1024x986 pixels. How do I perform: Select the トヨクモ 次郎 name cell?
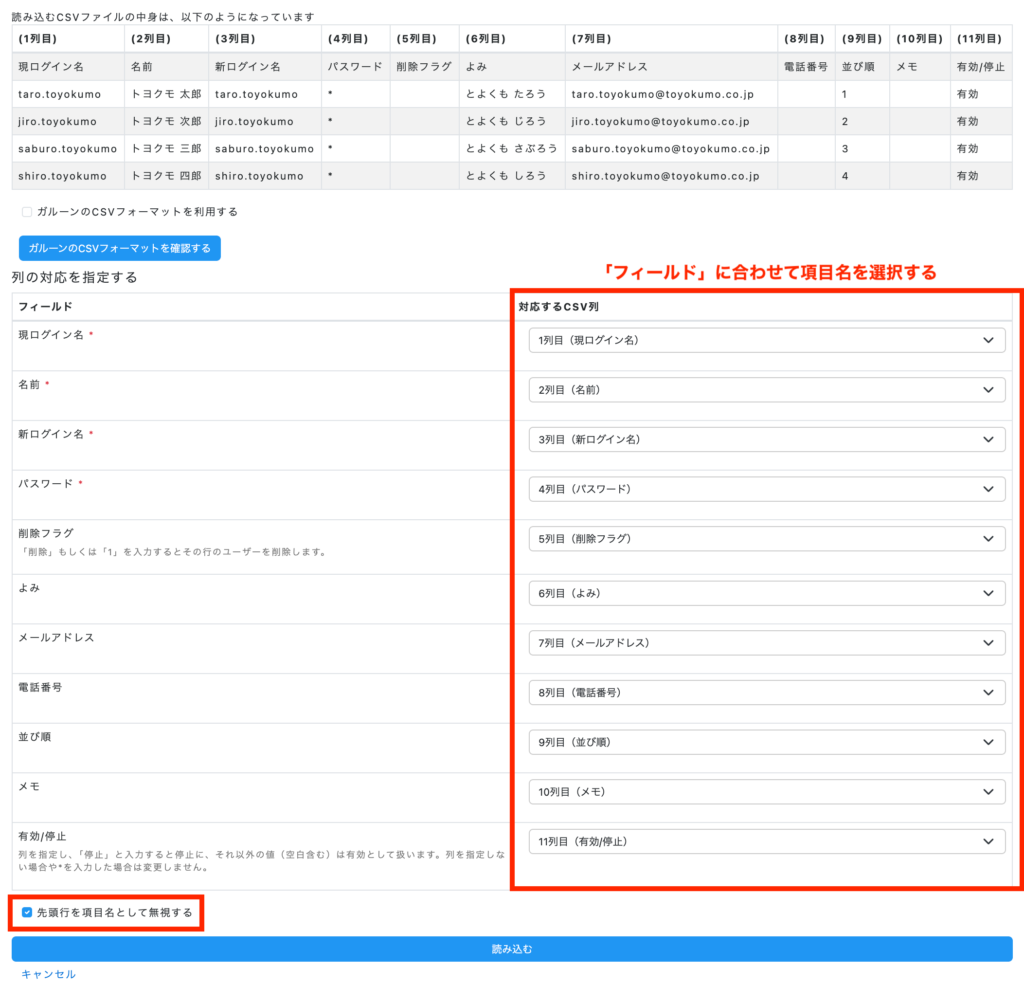(x=166, y=122)
